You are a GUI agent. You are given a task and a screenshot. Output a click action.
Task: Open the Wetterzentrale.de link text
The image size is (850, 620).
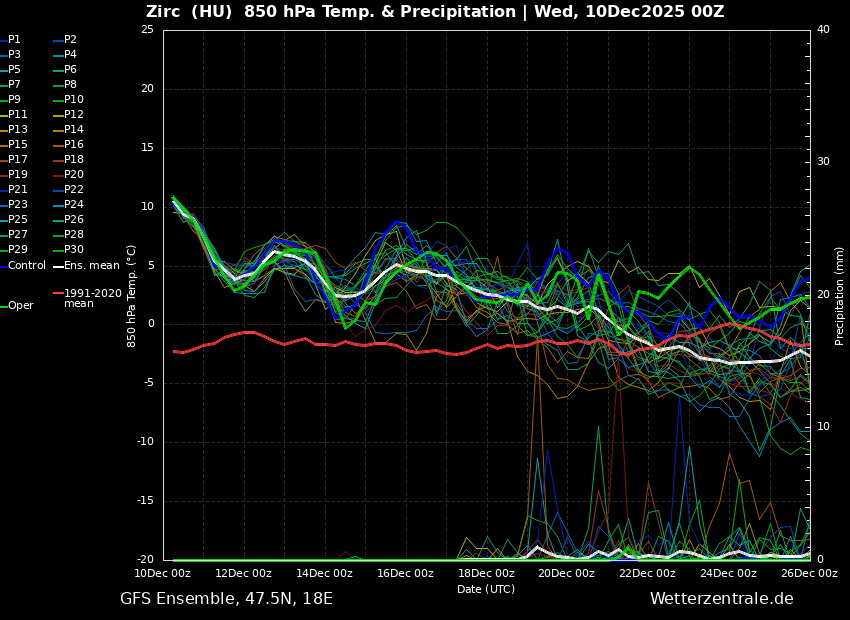tap(721, 599)
